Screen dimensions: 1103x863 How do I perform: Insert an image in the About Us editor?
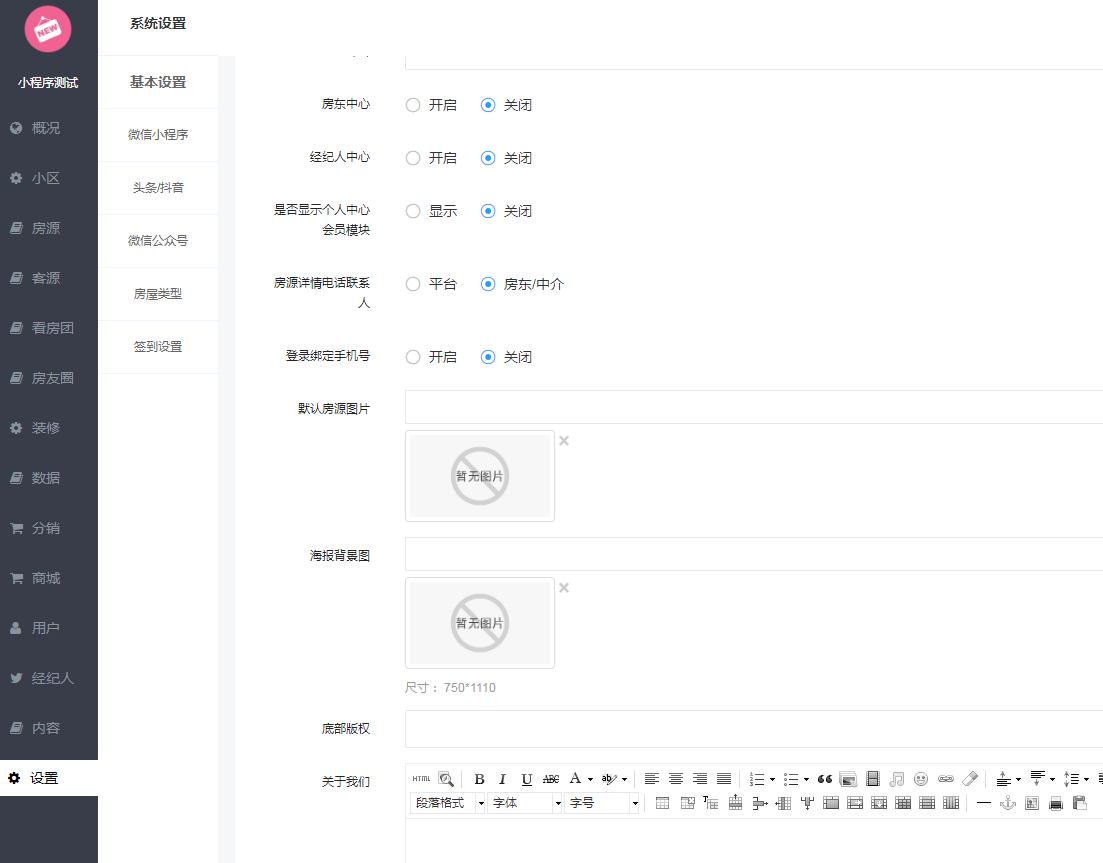pos(848,779)
